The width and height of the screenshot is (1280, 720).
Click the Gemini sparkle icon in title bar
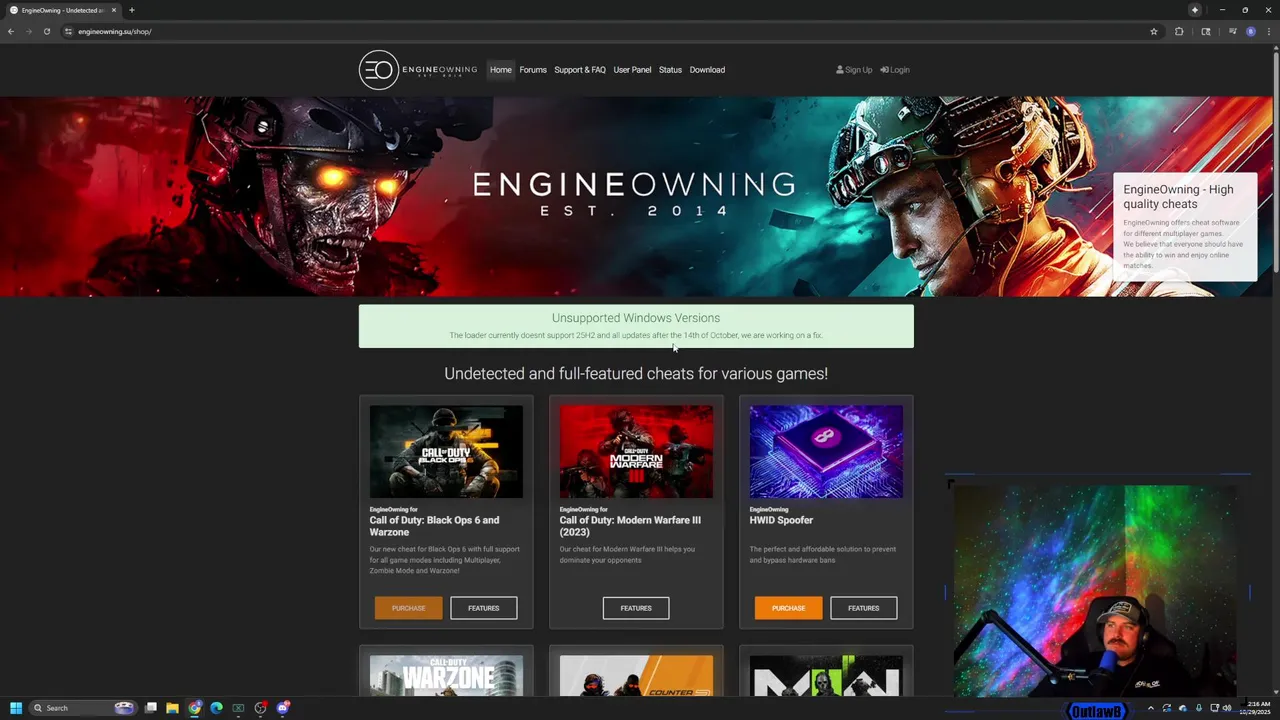[x=1194, y=10]
